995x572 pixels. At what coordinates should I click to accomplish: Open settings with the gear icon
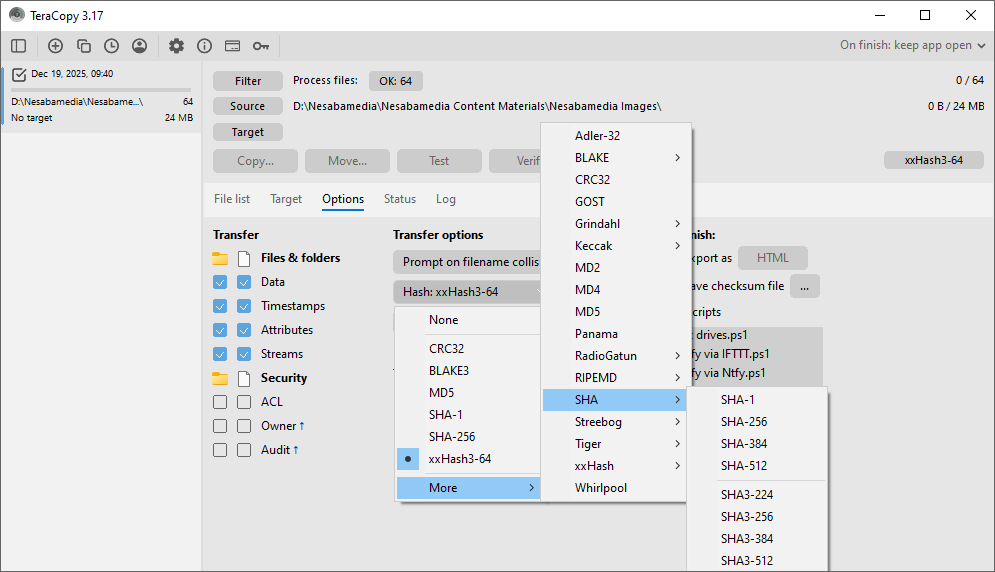coord(176,46)
